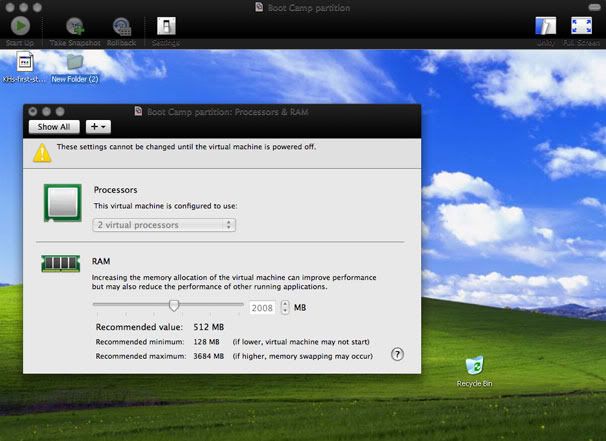Take a snapshot of the VM
This screenshot has width=606, height=441.
click(75, 26)
